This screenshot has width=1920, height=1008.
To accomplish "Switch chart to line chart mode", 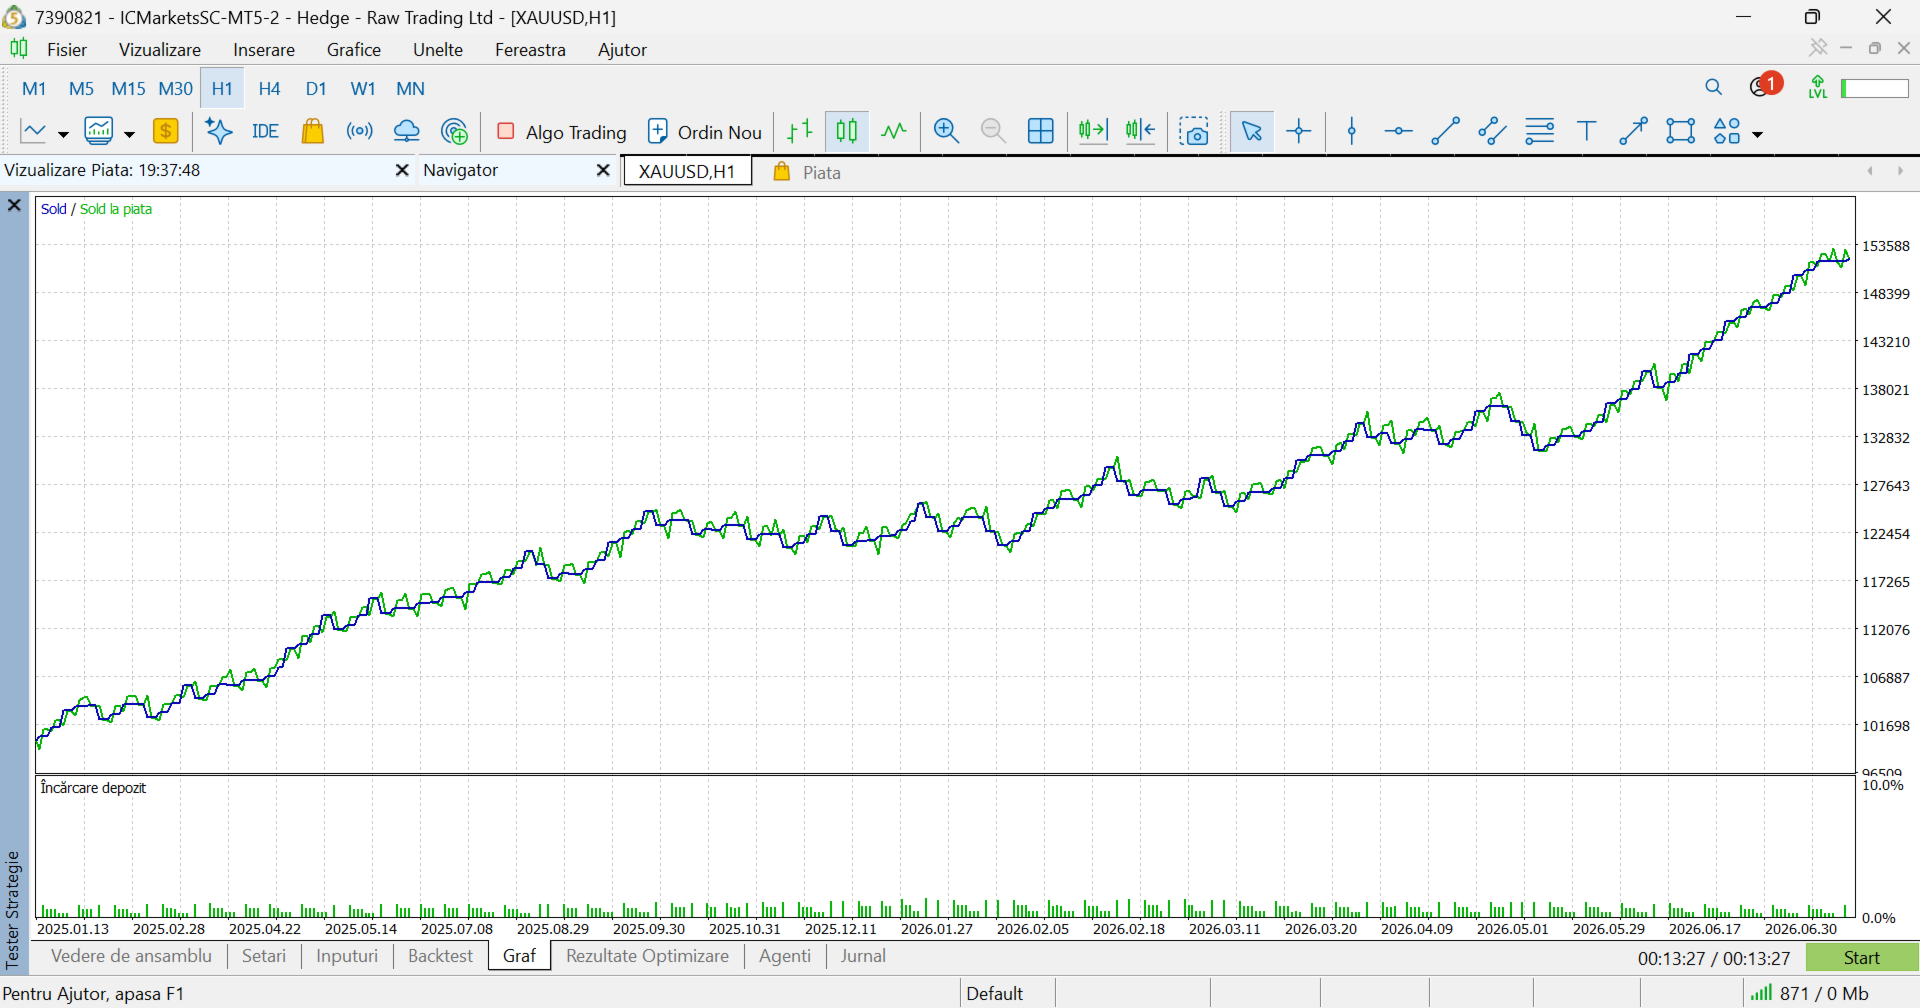I will tap(894, 131).
